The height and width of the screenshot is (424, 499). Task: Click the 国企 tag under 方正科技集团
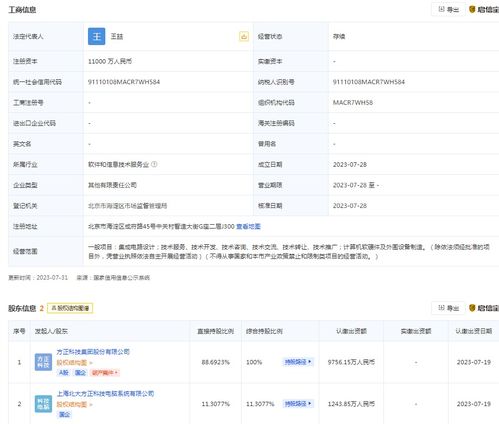(x=80, y=373)
